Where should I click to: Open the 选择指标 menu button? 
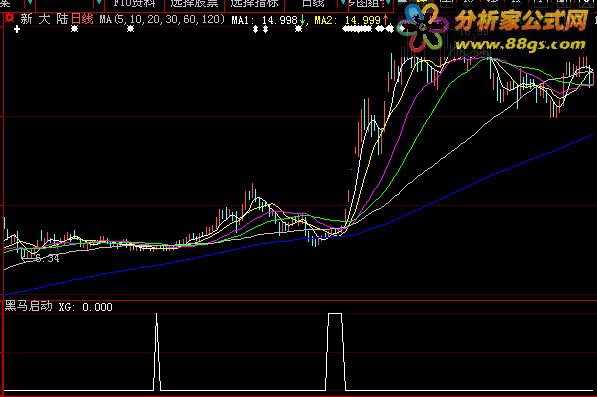(254, 4)
